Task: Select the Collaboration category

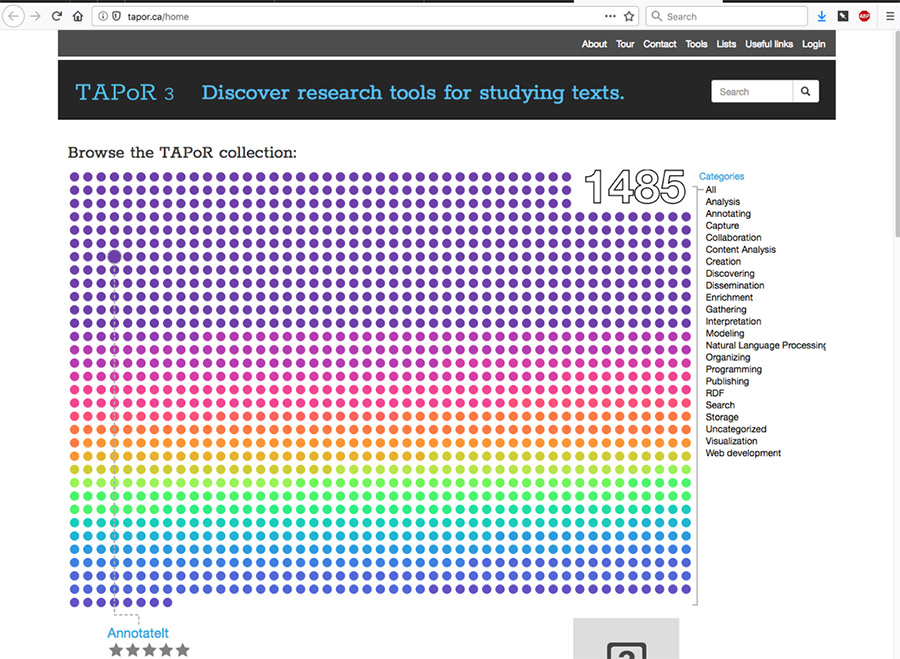Action: [x=734, y=238]
